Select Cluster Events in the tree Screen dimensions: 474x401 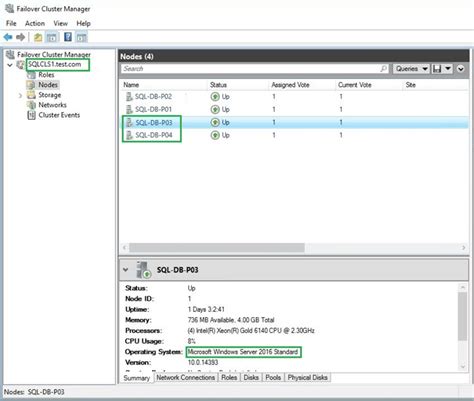coord(59,115)
